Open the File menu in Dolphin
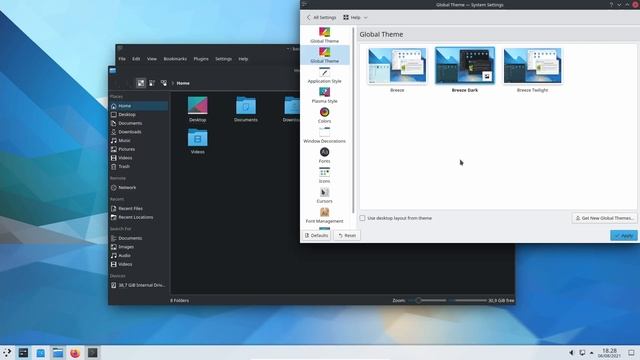640x360 pixels. 122,59
